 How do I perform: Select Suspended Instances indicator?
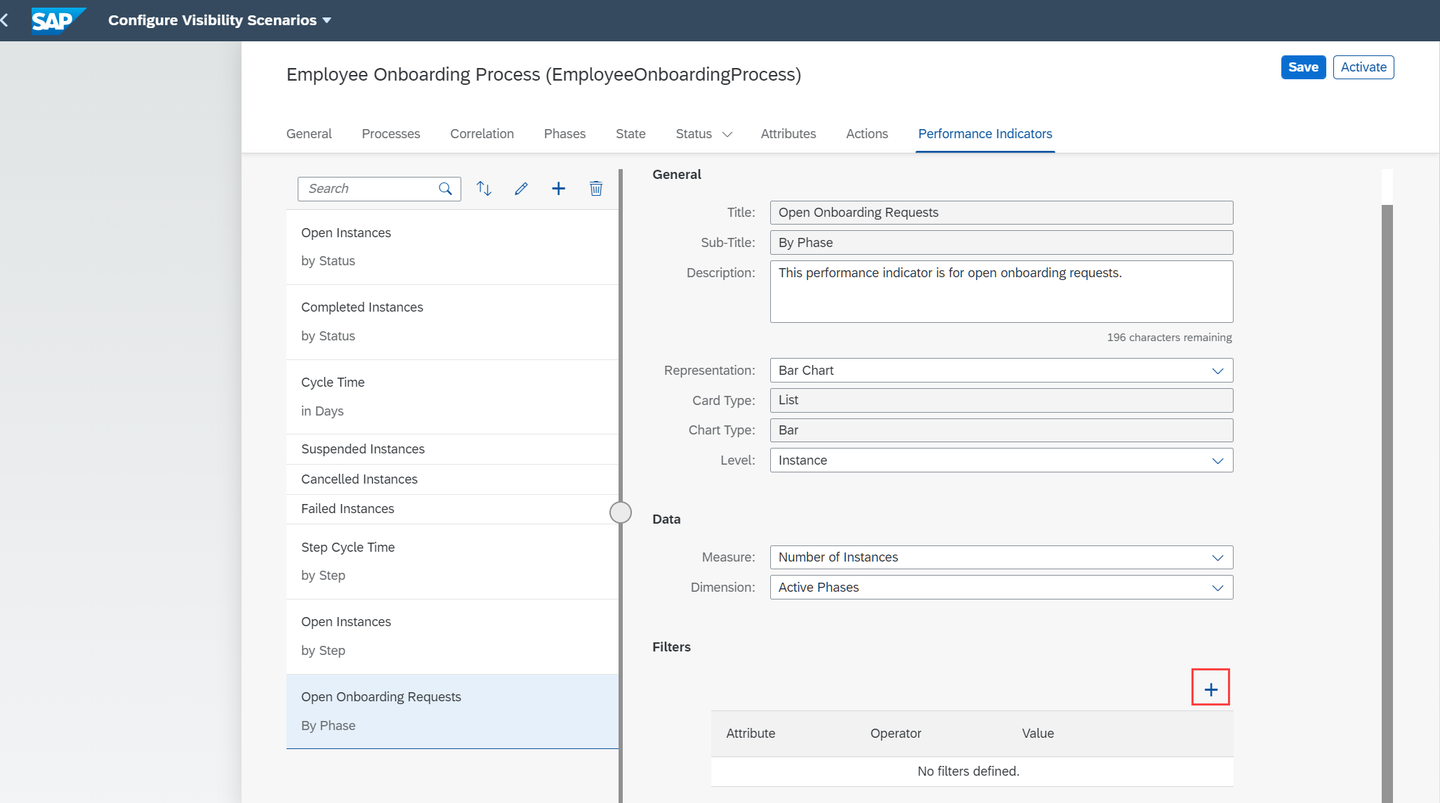point(452,449)
